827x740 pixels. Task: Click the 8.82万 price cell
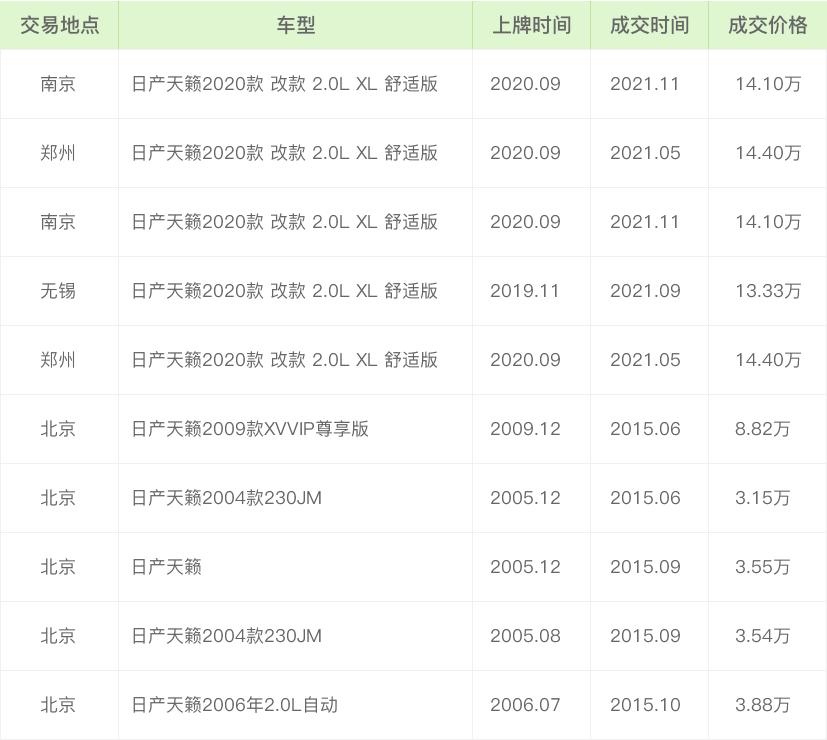[762, 429]
